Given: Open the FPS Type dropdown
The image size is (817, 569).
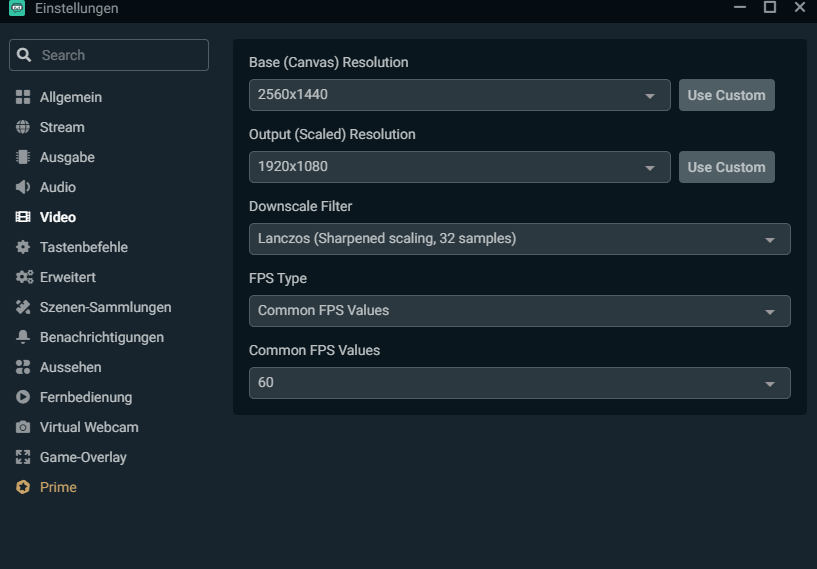Looking at the screenshot, I should [519, 311].
